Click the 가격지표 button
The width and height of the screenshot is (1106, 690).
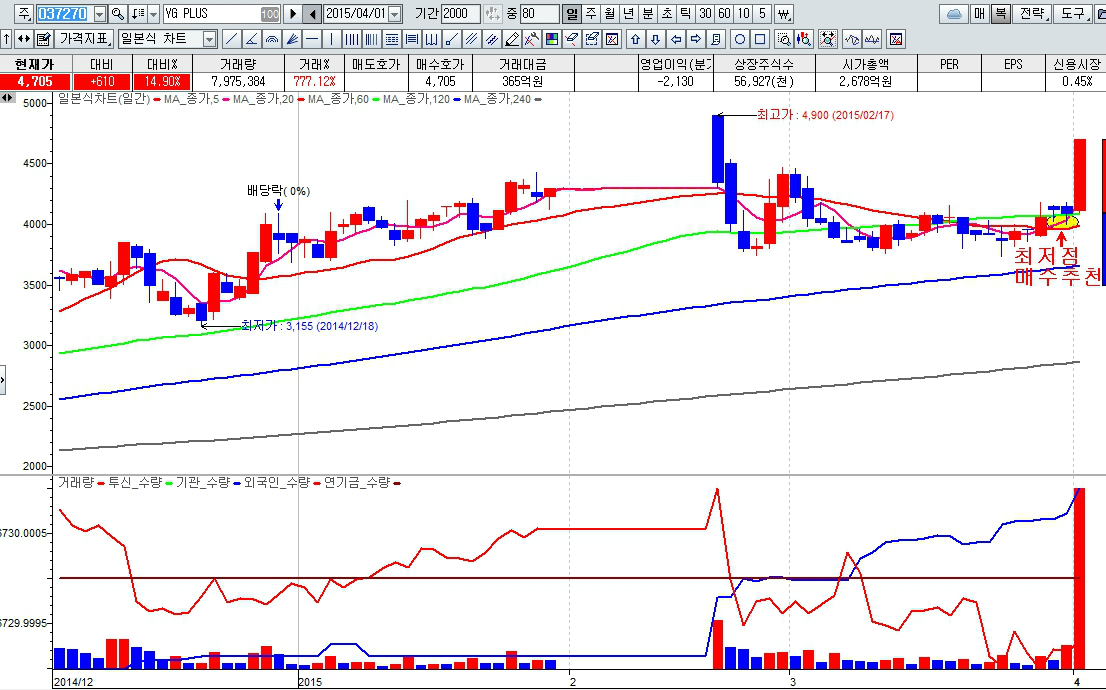84,39
